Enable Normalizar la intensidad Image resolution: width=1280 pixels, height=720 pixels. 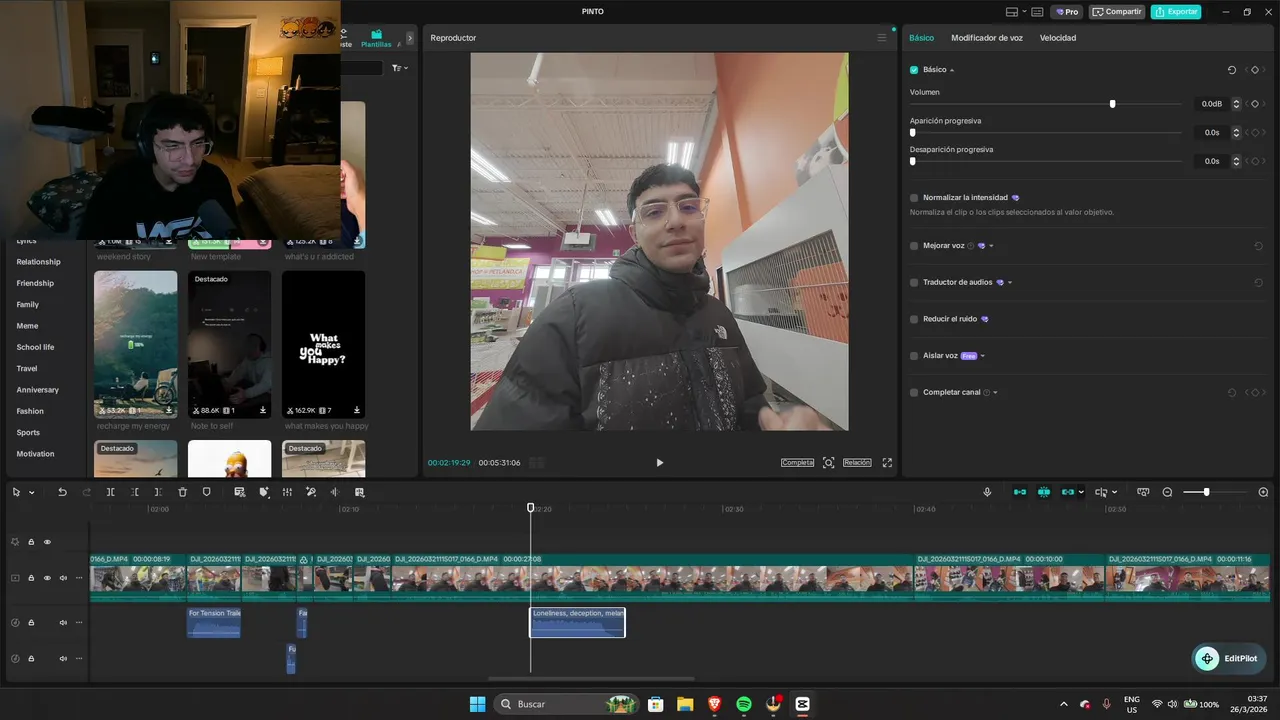[914, 198]
